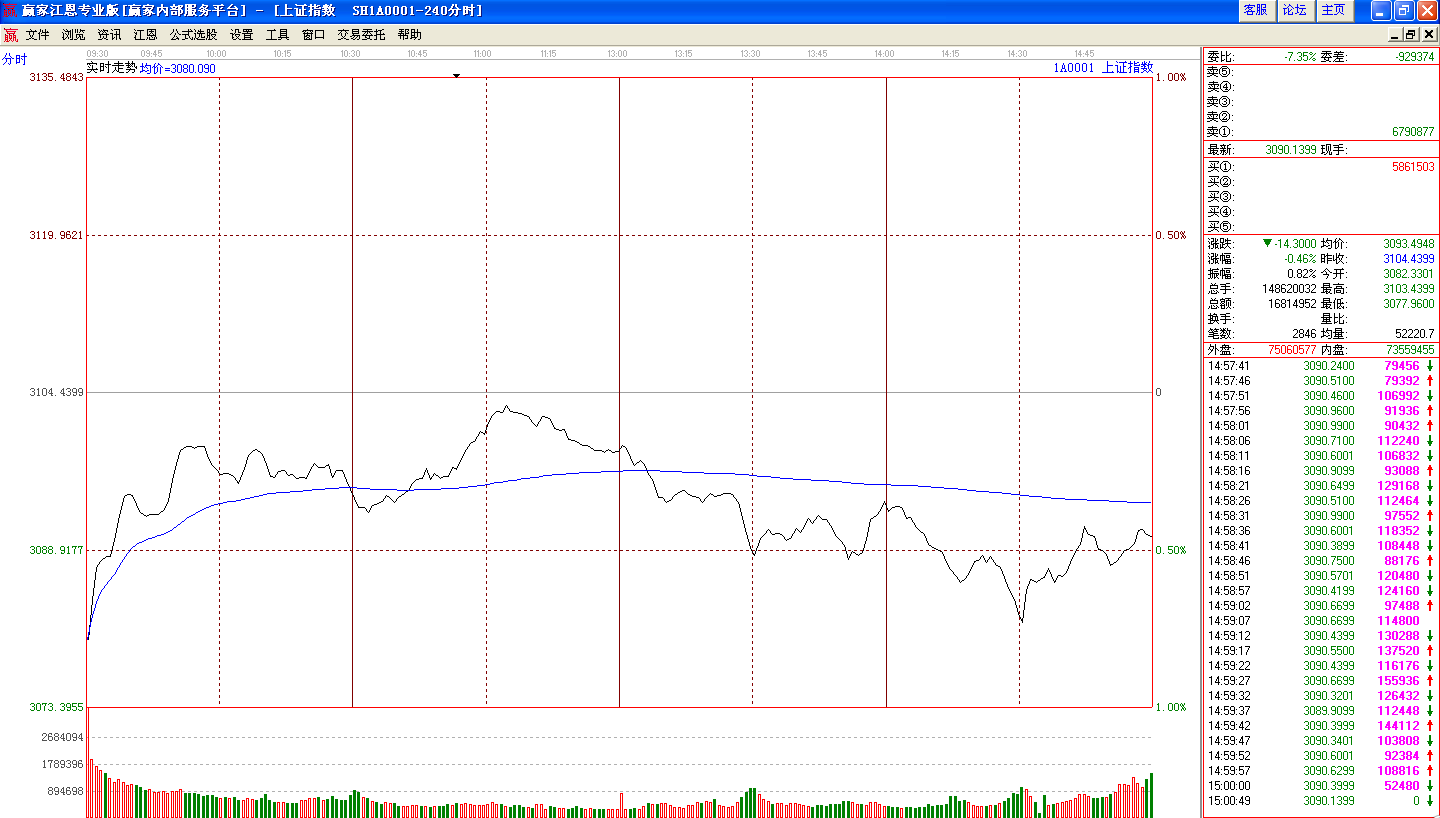
Task: Open the 江恩 menu
Action: (x=145, y=34)
